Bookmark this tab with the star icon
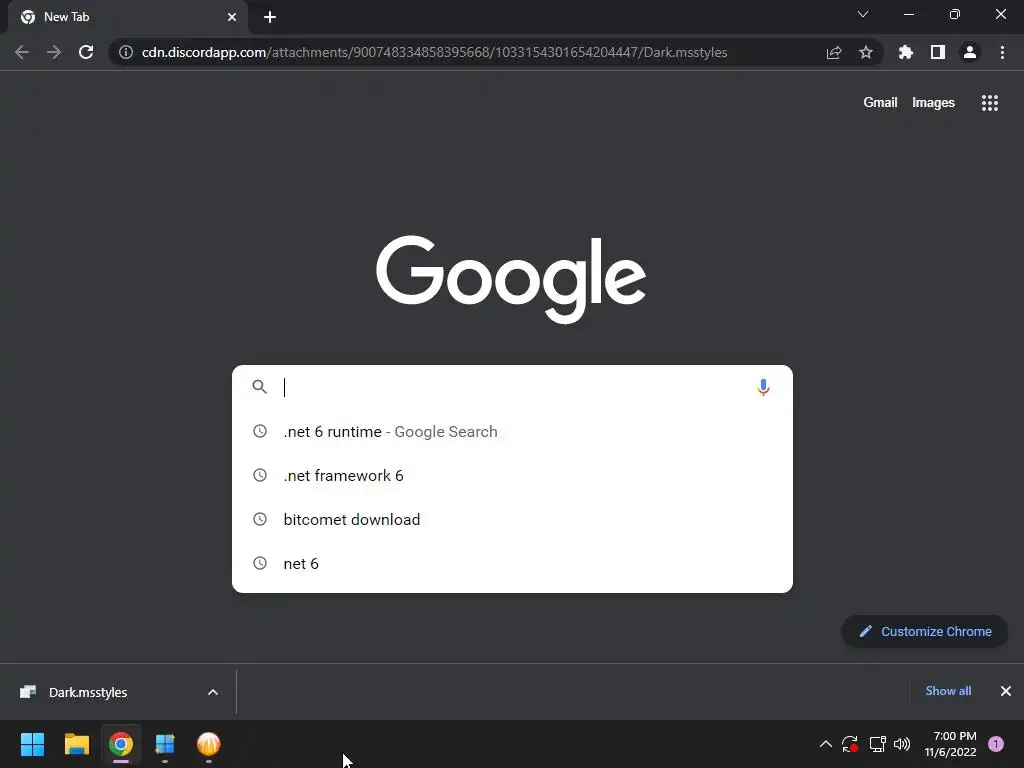Screen dimensions: 1024x768 click(866, 52)
